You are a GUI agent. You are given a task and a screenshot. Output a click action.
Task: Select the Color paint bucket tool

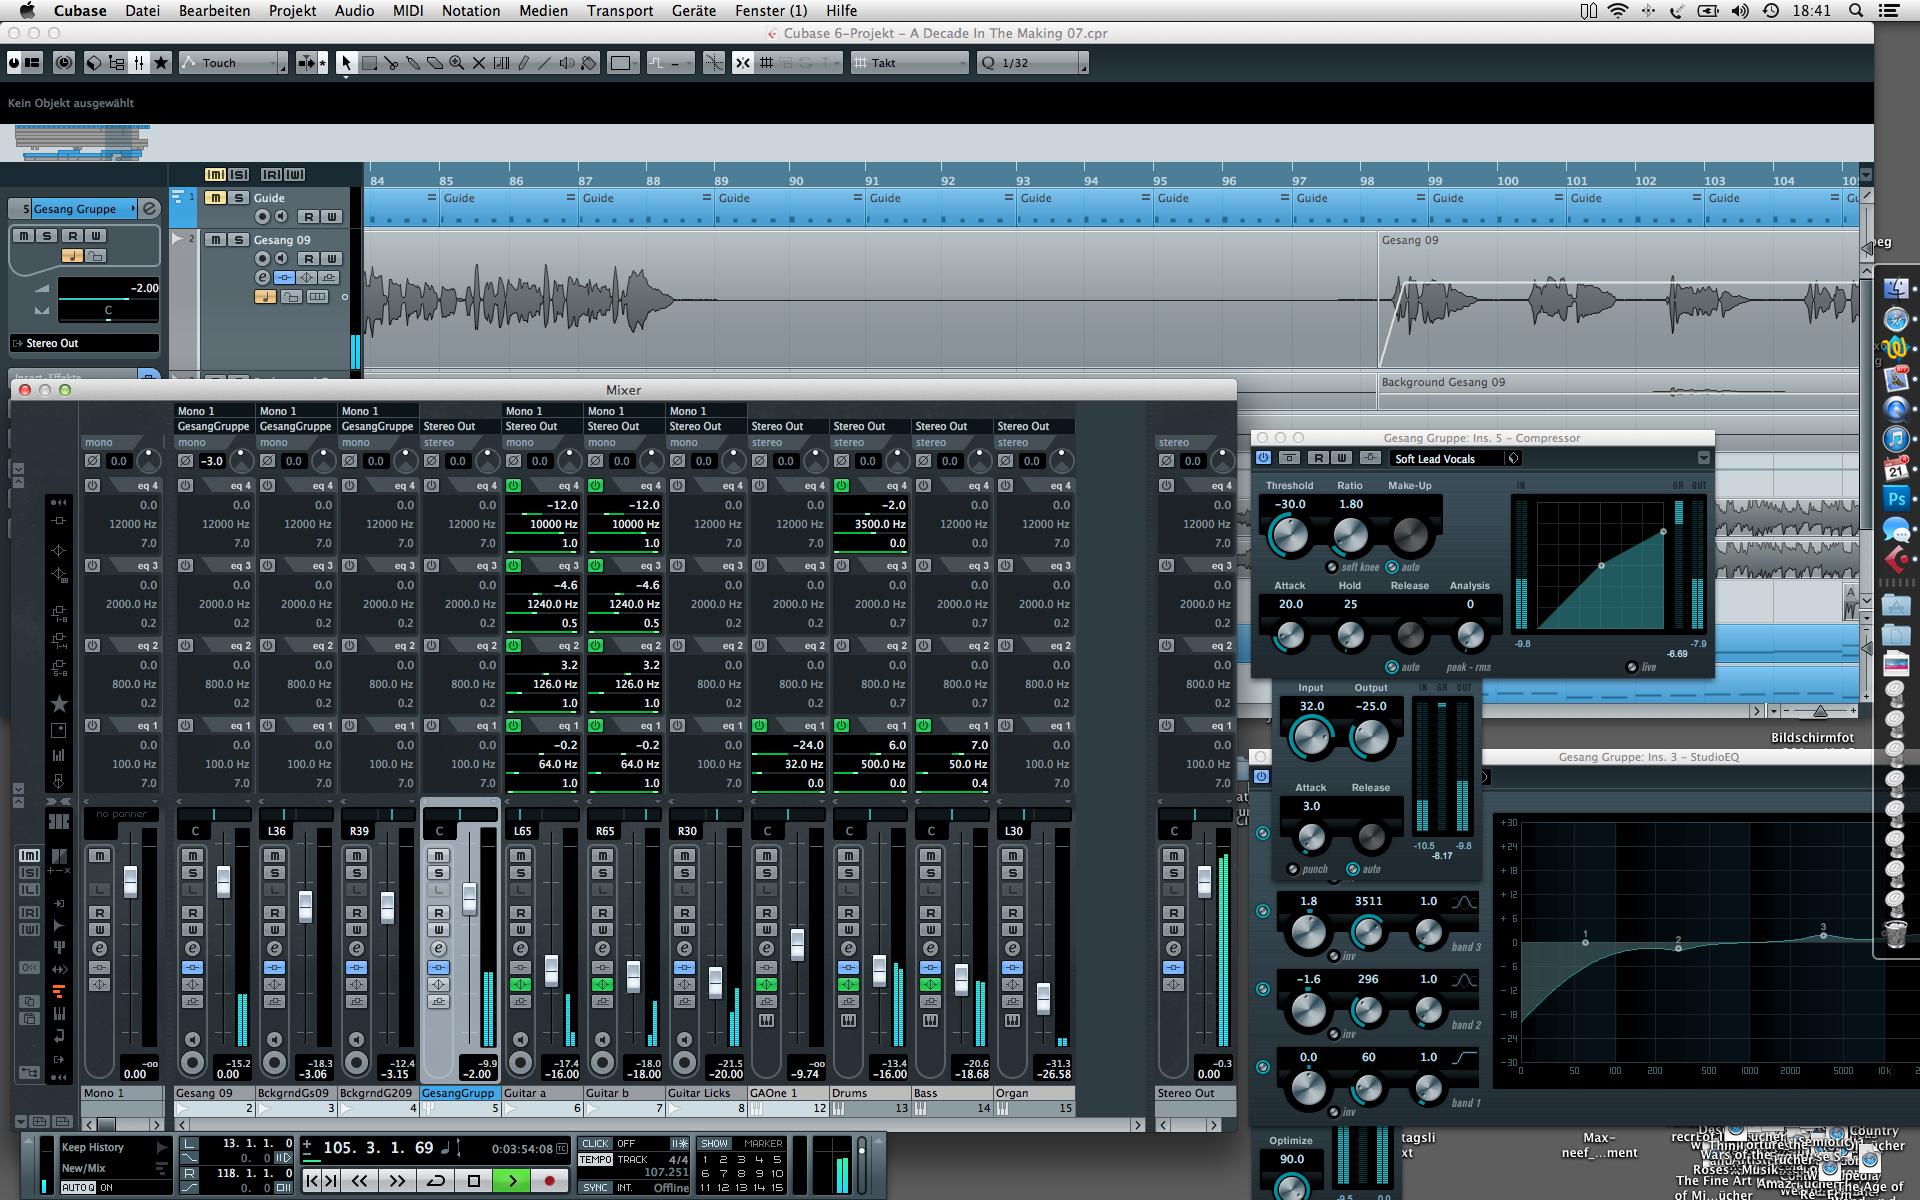tap(589, 63)
